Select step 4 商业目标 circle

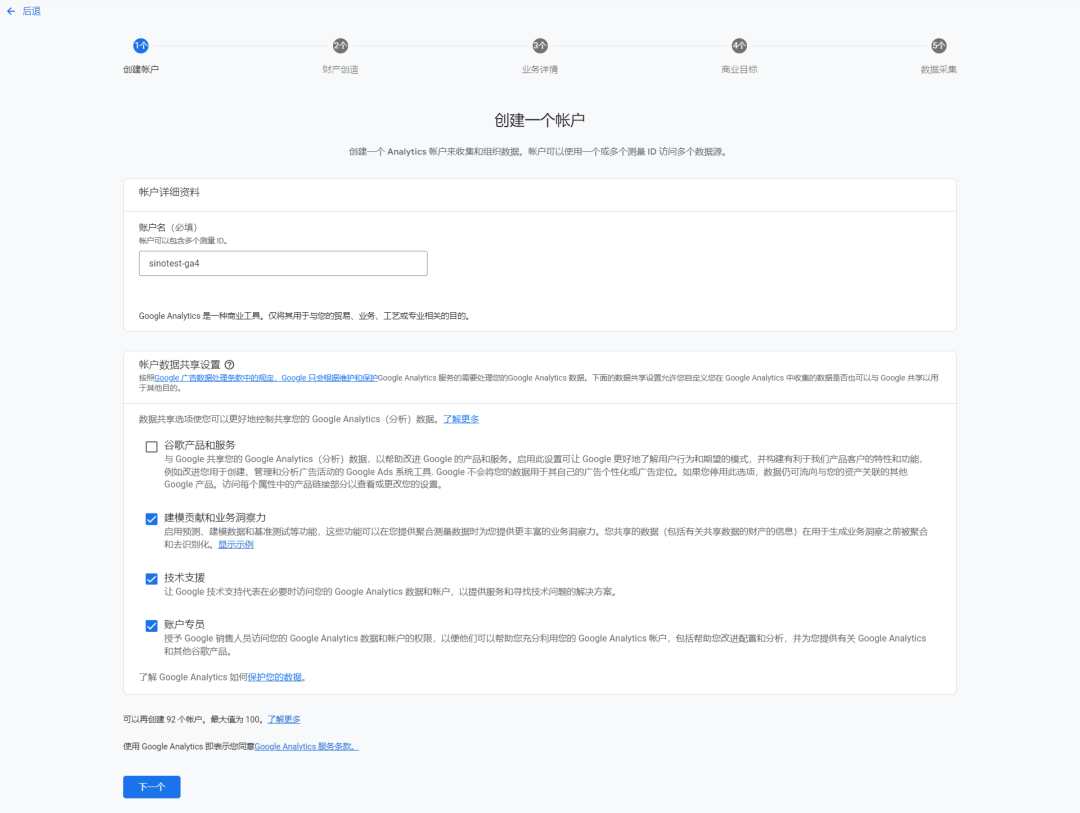(x=739, y=46)
